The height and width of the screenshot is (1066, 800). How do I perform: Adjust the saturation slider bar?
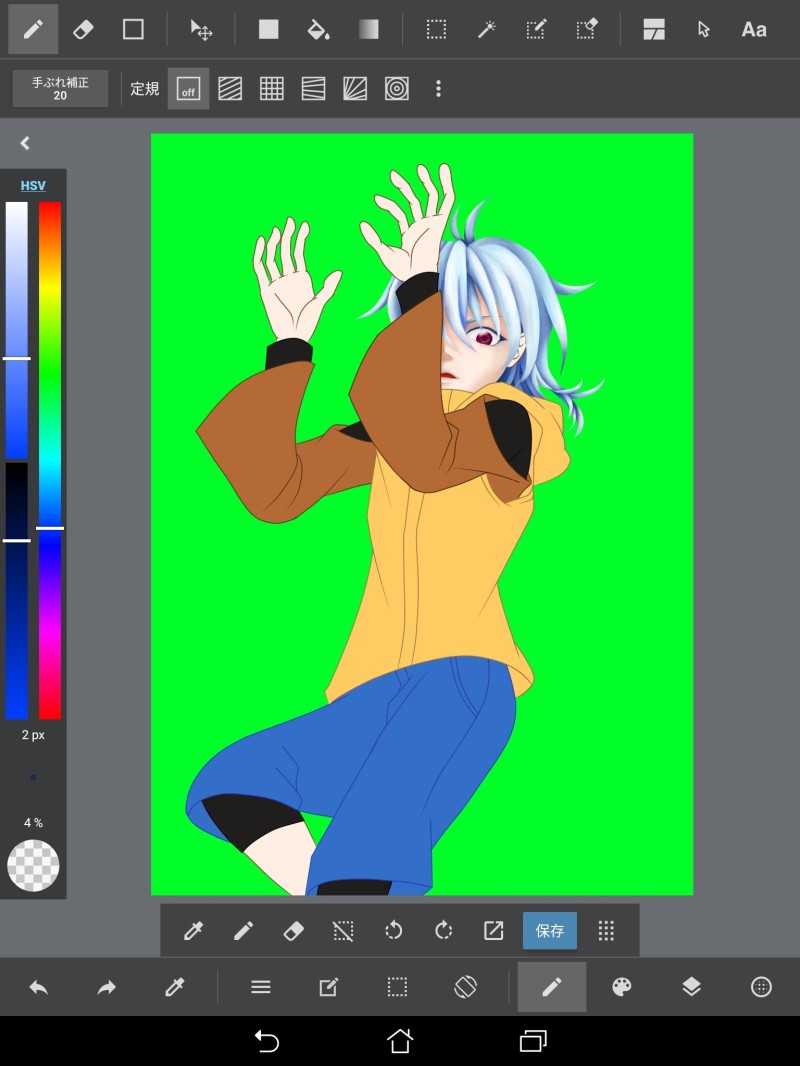point(16,330)
